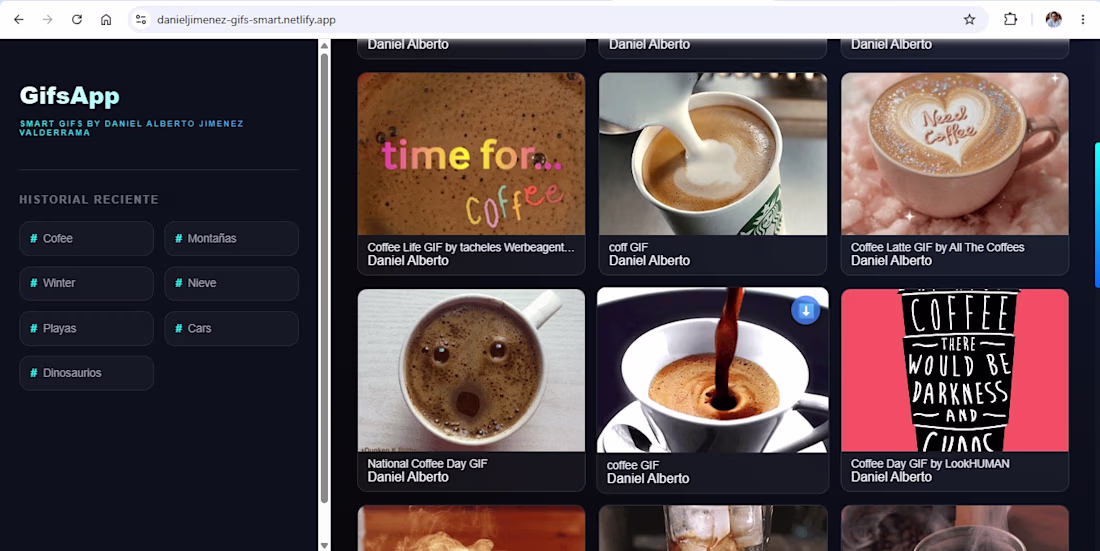Download the coffee GIF with blue arrow

(x=805, y=310)
